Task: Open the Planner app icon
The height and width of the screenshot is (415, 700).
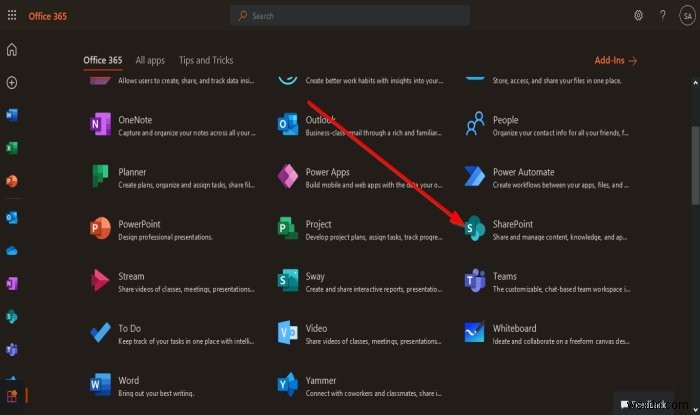Action: tap(100, 176)
